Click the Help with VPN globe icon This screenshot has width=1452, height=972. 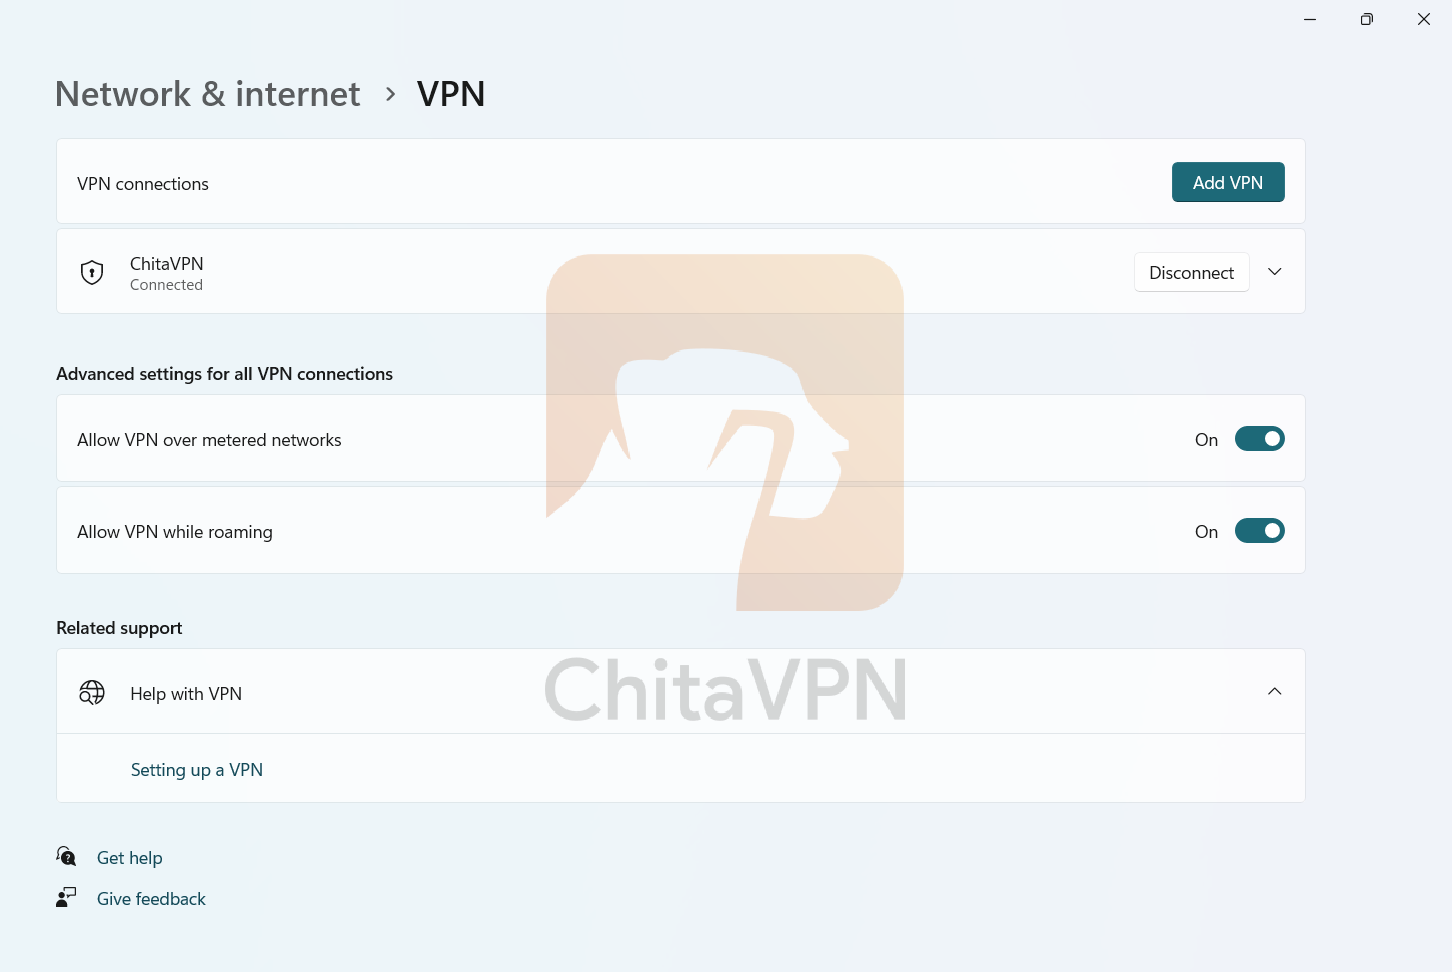[92, 692]
